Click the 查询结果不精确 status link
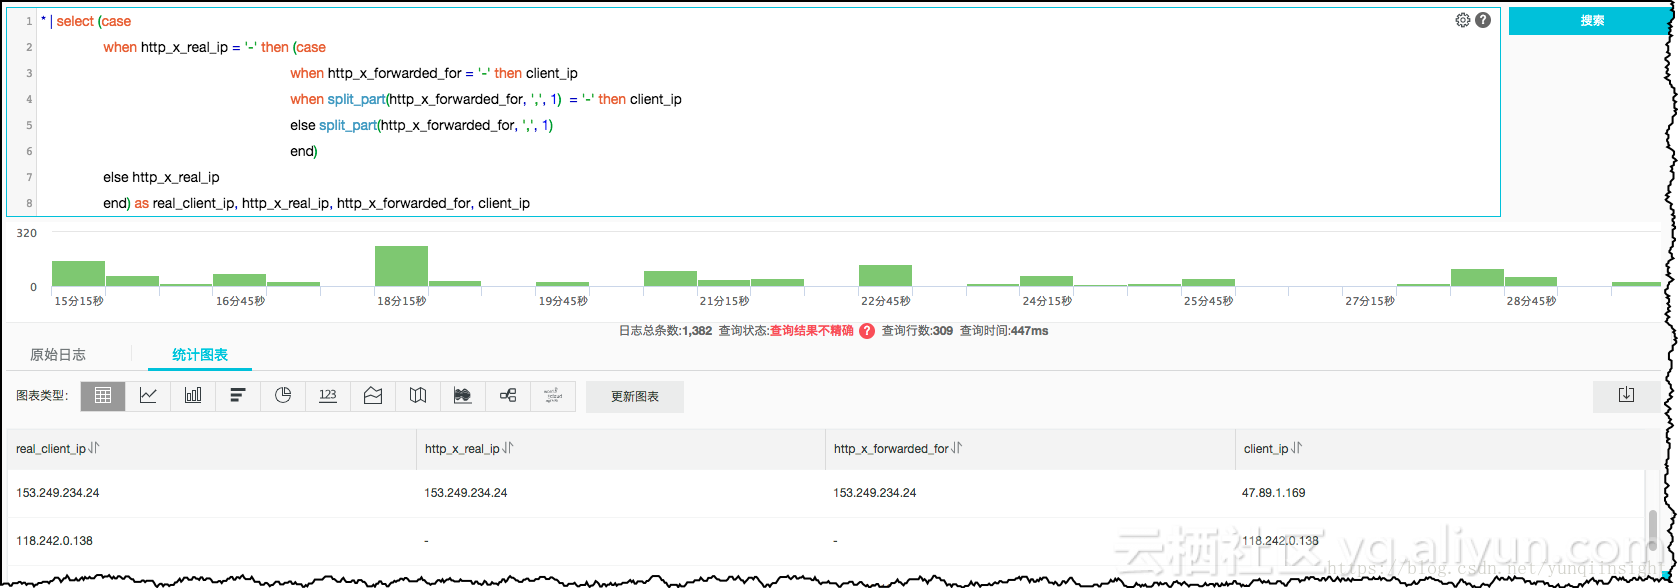Screen dimensions: 1678x588 point(811,331)
